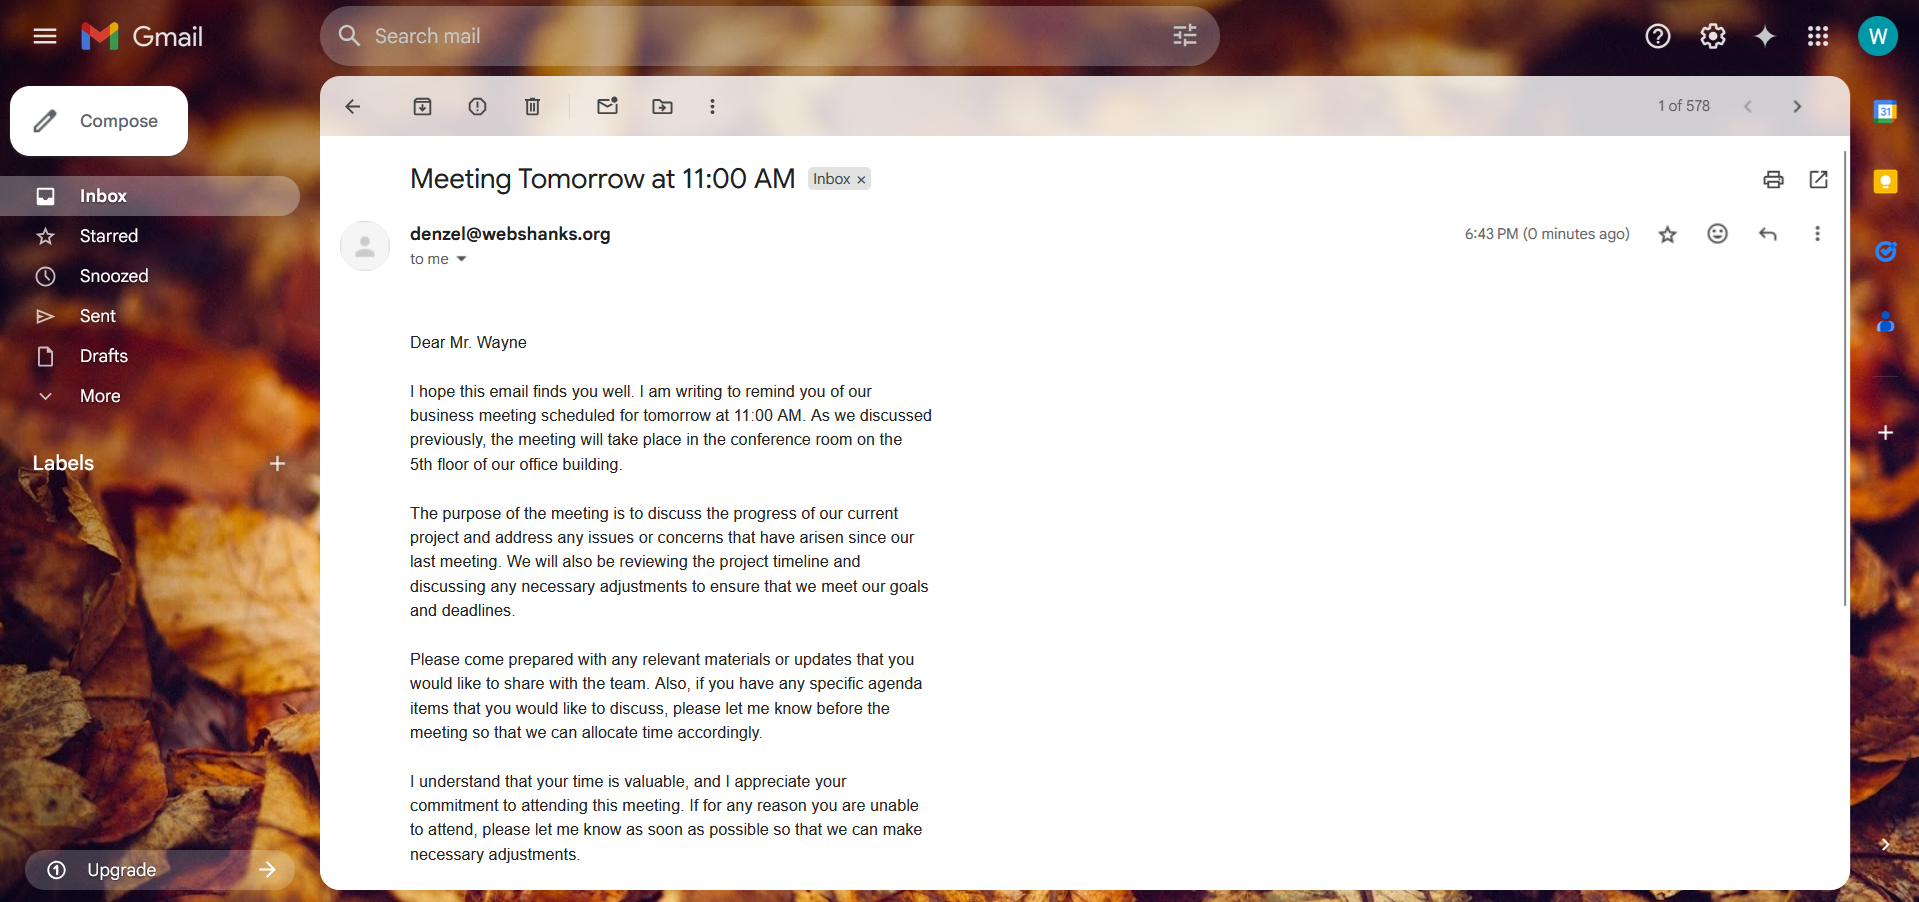The height and width of the screenshot is (902, 1919).
Task: Print all with printer icon
Action: pyautogui.click(x=1773, y=180)
